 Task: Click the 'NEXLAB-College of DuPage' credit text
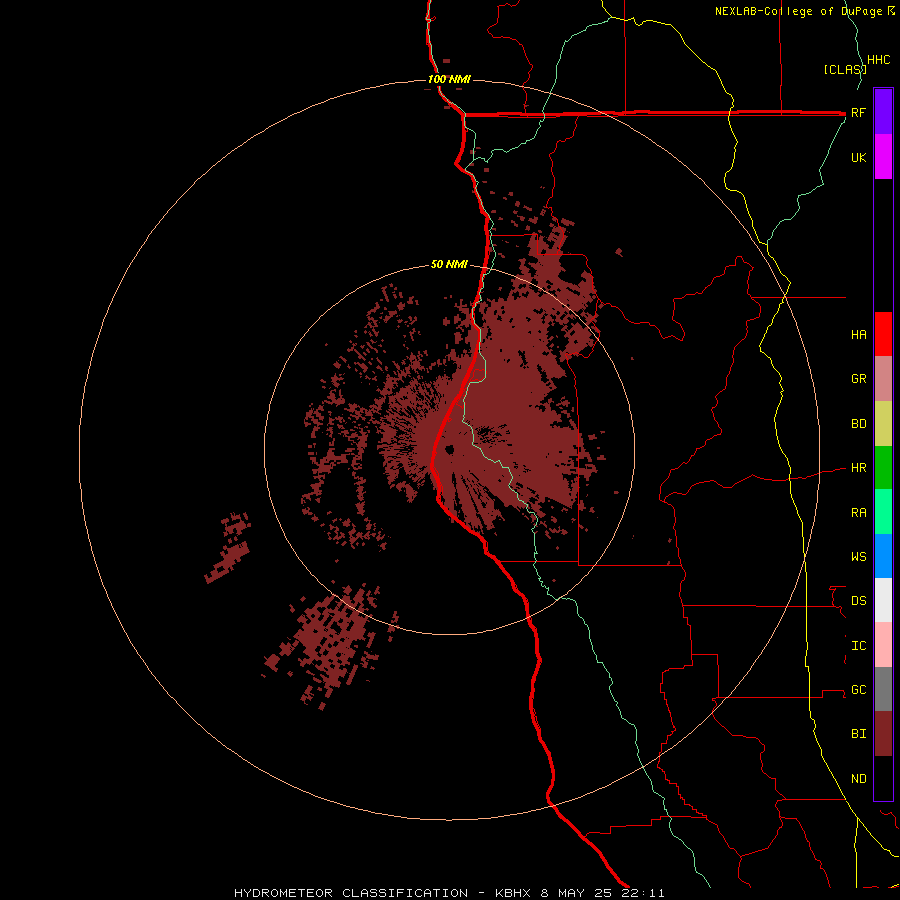[x=800, y=11]
